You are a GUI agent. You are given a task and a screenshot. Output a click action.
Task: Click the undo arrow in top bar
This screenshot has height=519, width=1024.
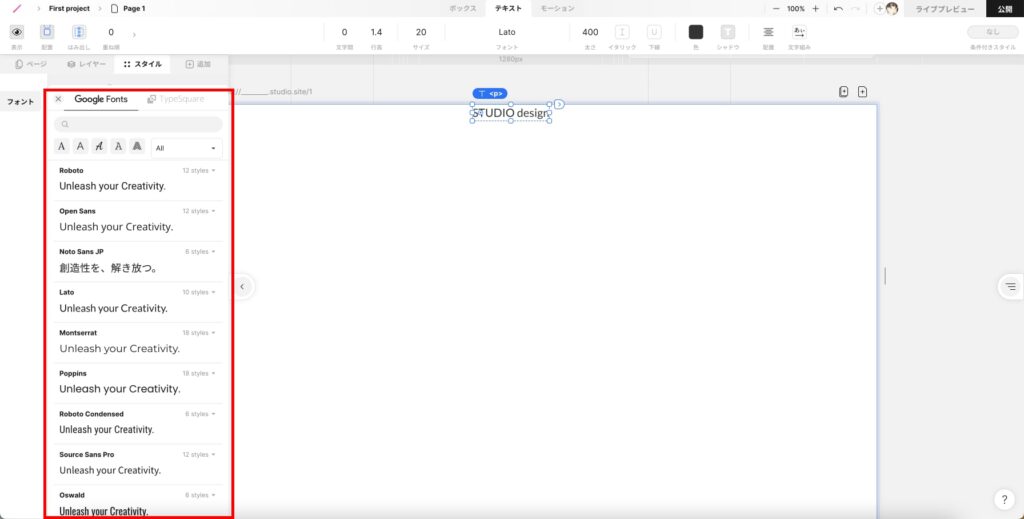click(838, 8)
